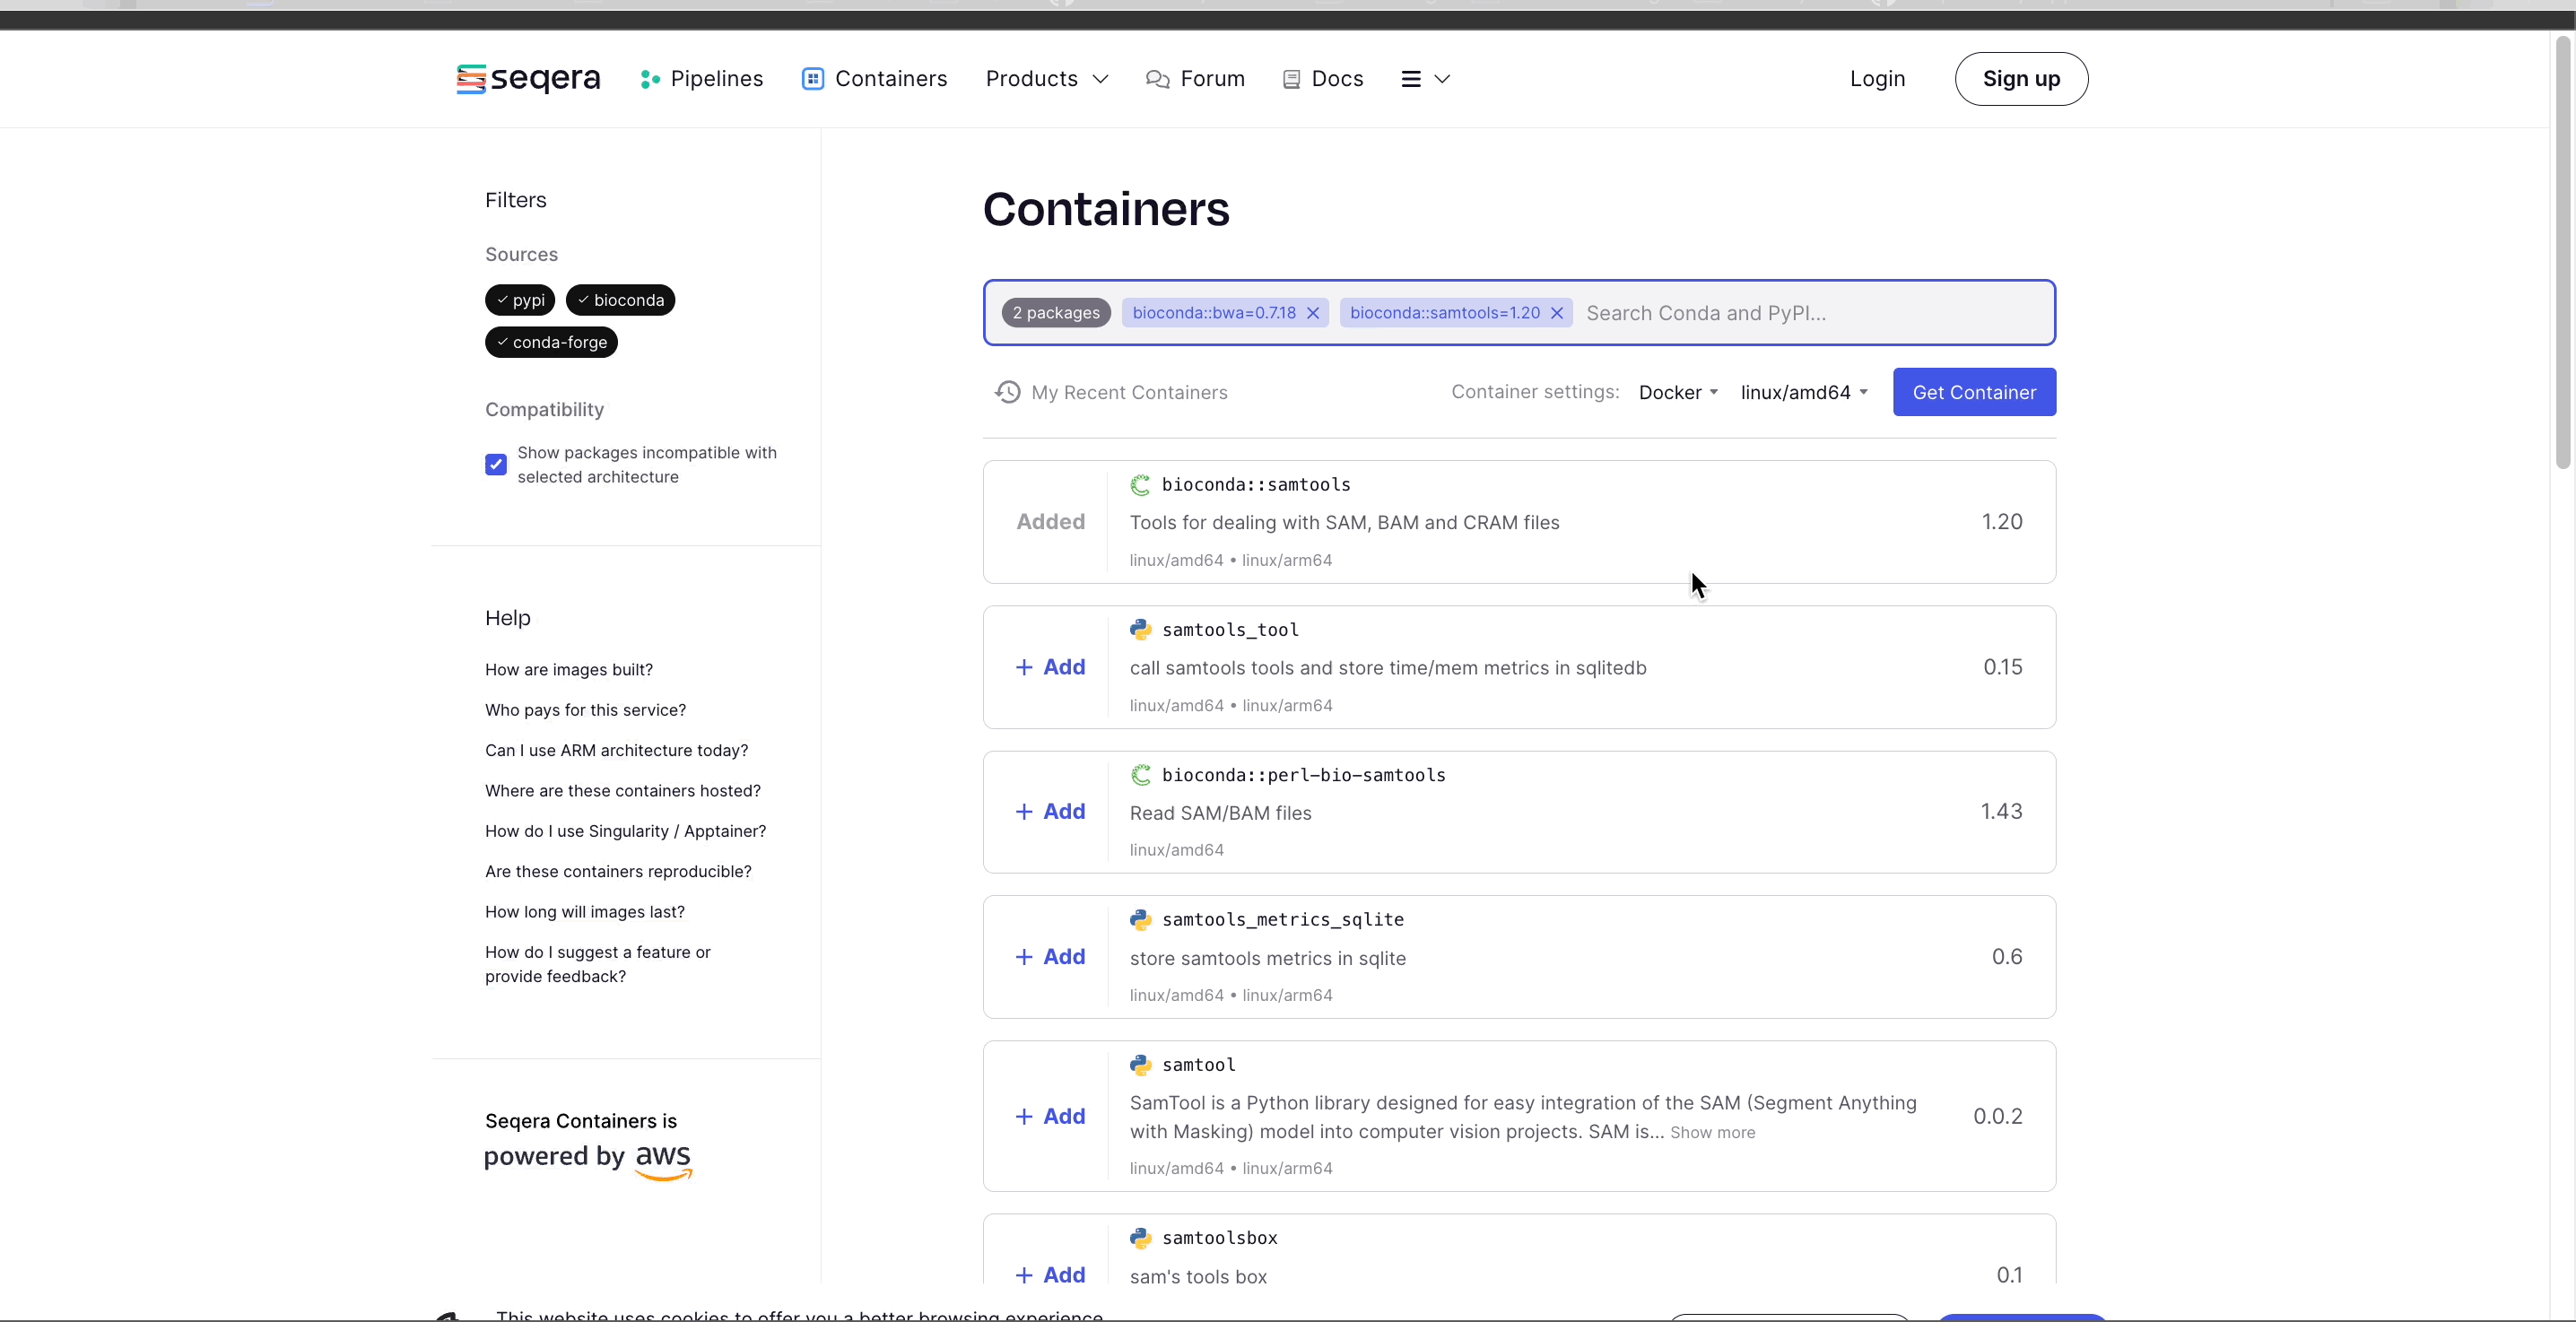Remove the bioconda::bwa=0.7.18 filter tag

(1313, 312)
